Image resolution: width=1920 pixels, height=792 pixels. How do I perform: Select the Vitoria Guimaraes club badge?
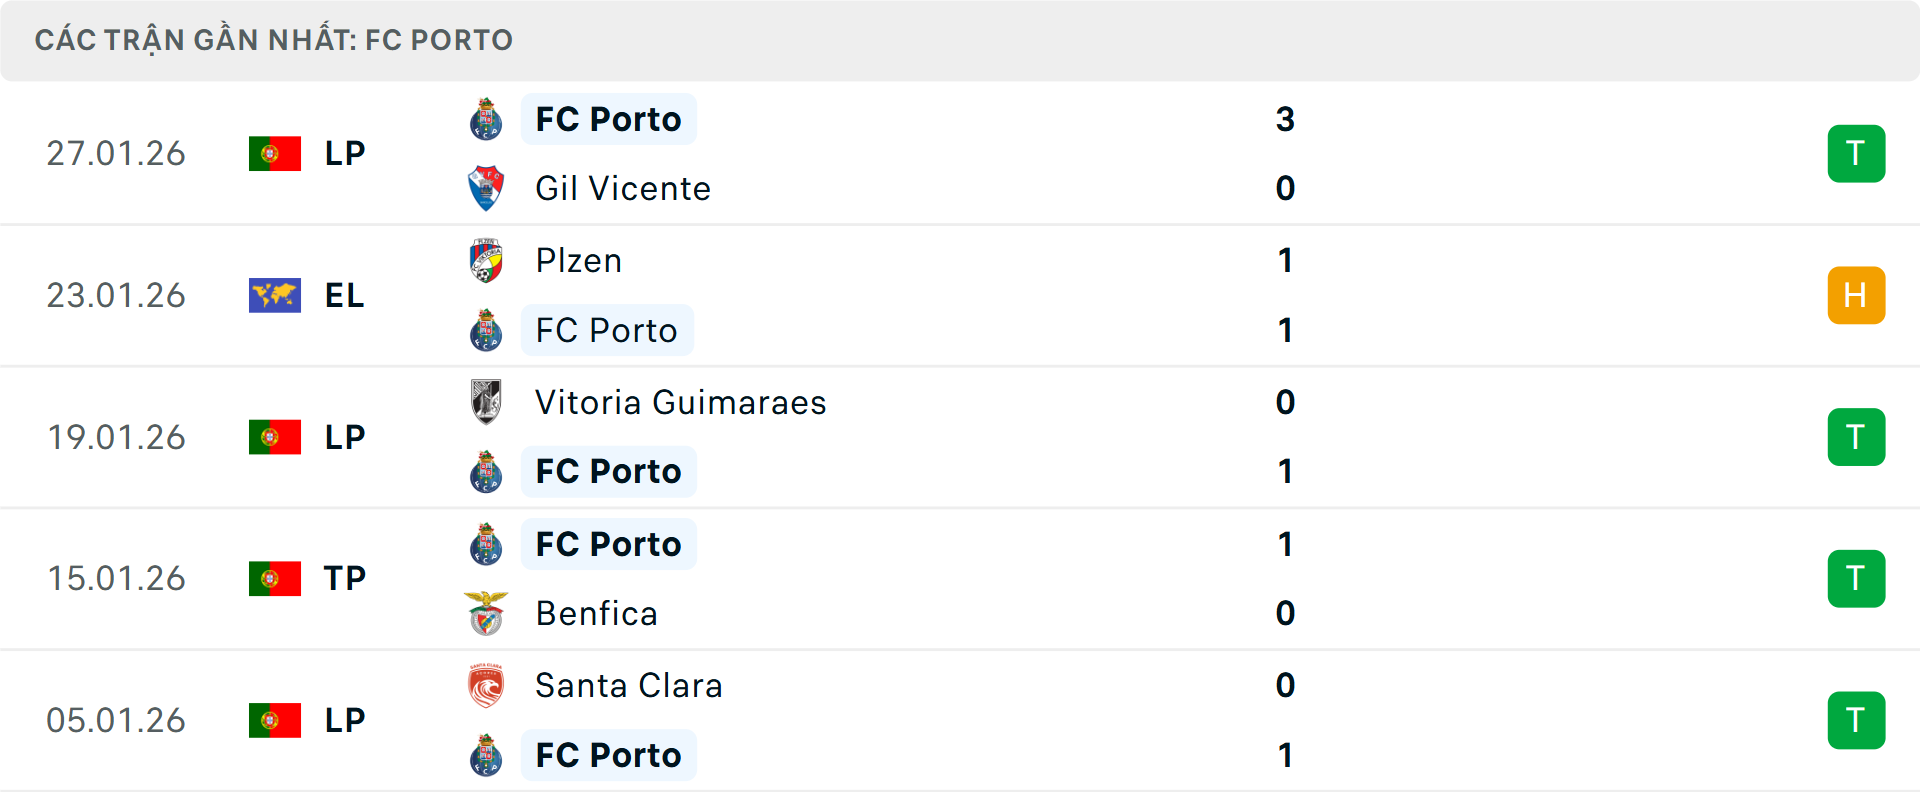click(x=486, y=402)
